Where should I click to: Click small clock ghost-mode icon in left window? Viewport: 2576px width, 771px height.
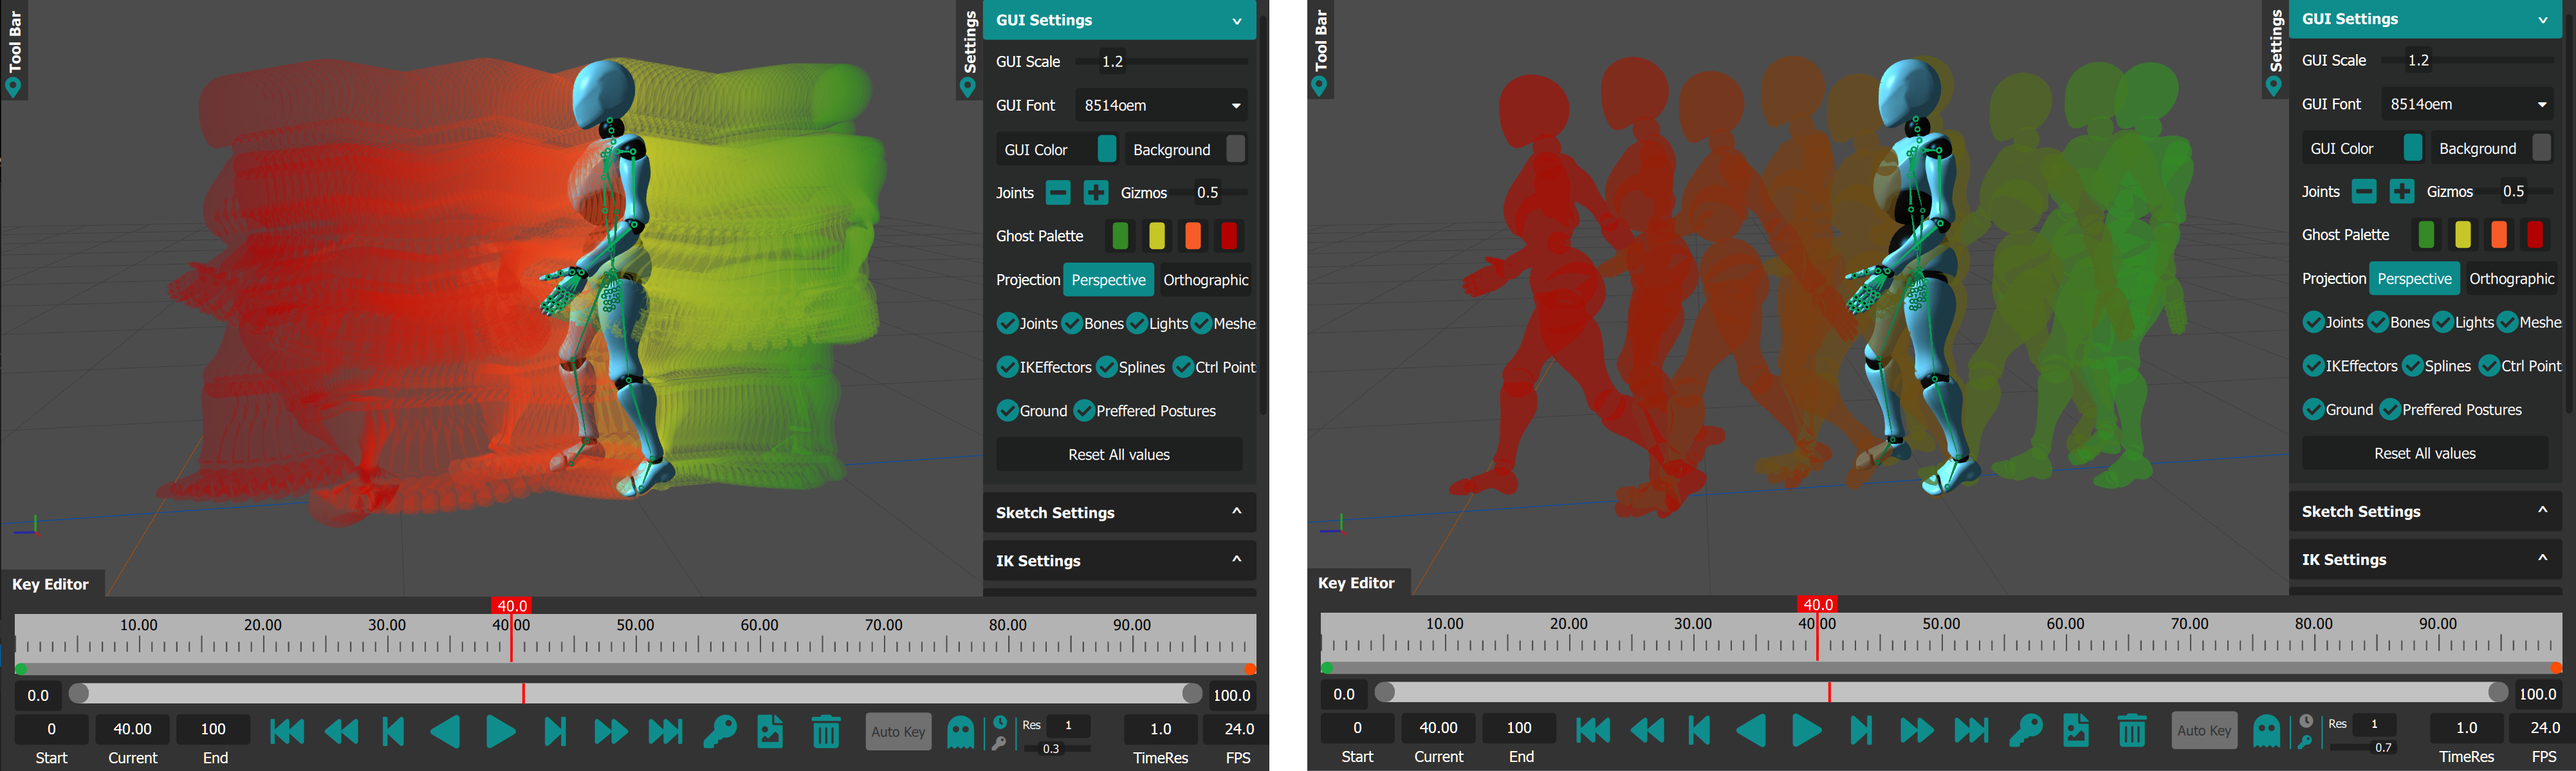(x=1000, y=723)
